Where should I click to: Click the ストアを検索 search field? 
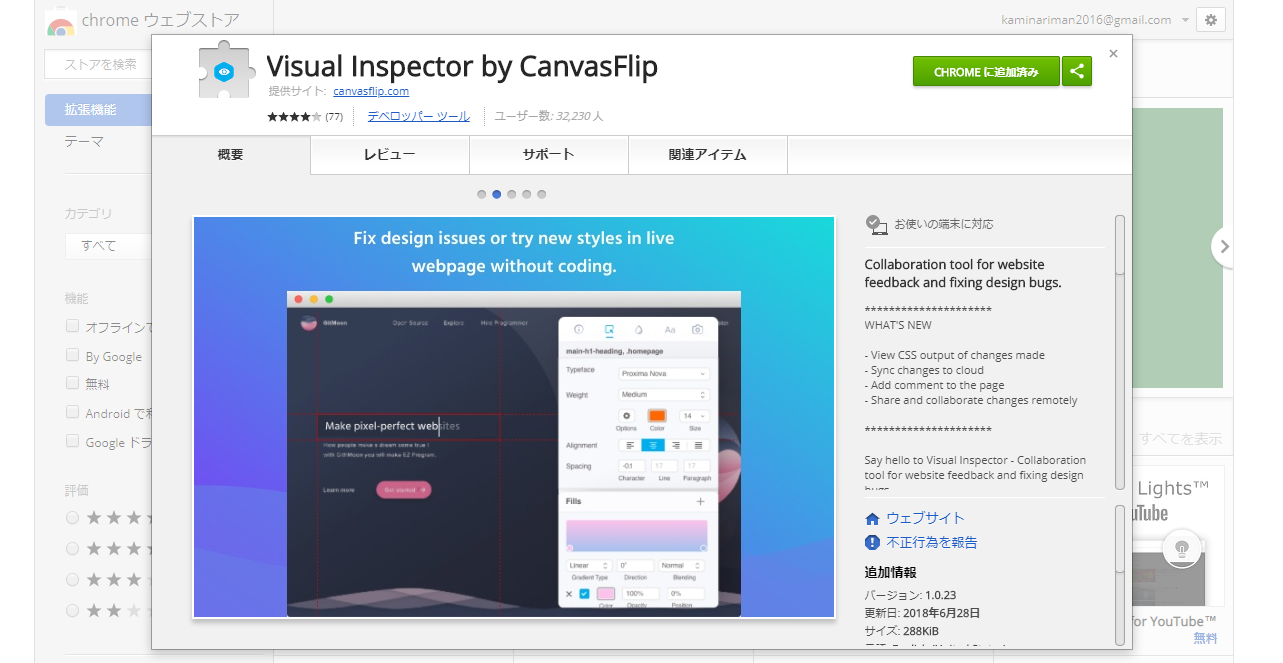[x=98, y=64]
